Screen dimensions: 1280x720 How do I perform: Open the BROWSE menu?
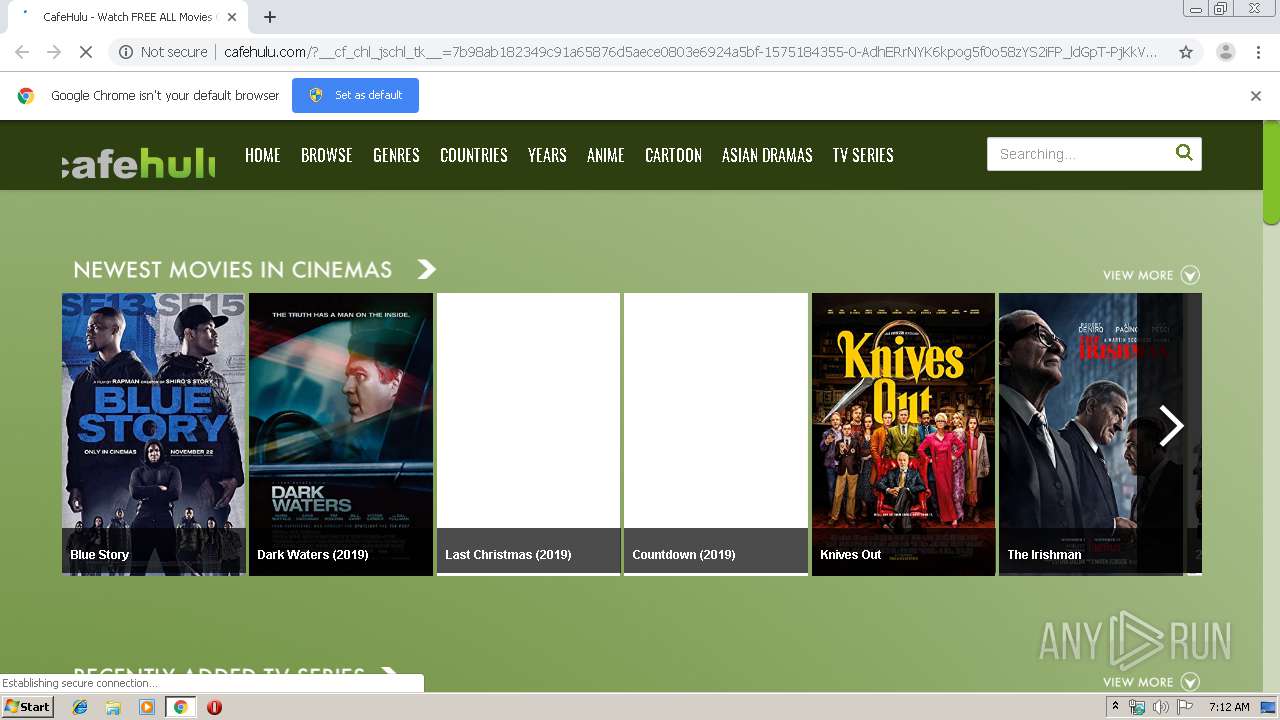pos(327,155)
